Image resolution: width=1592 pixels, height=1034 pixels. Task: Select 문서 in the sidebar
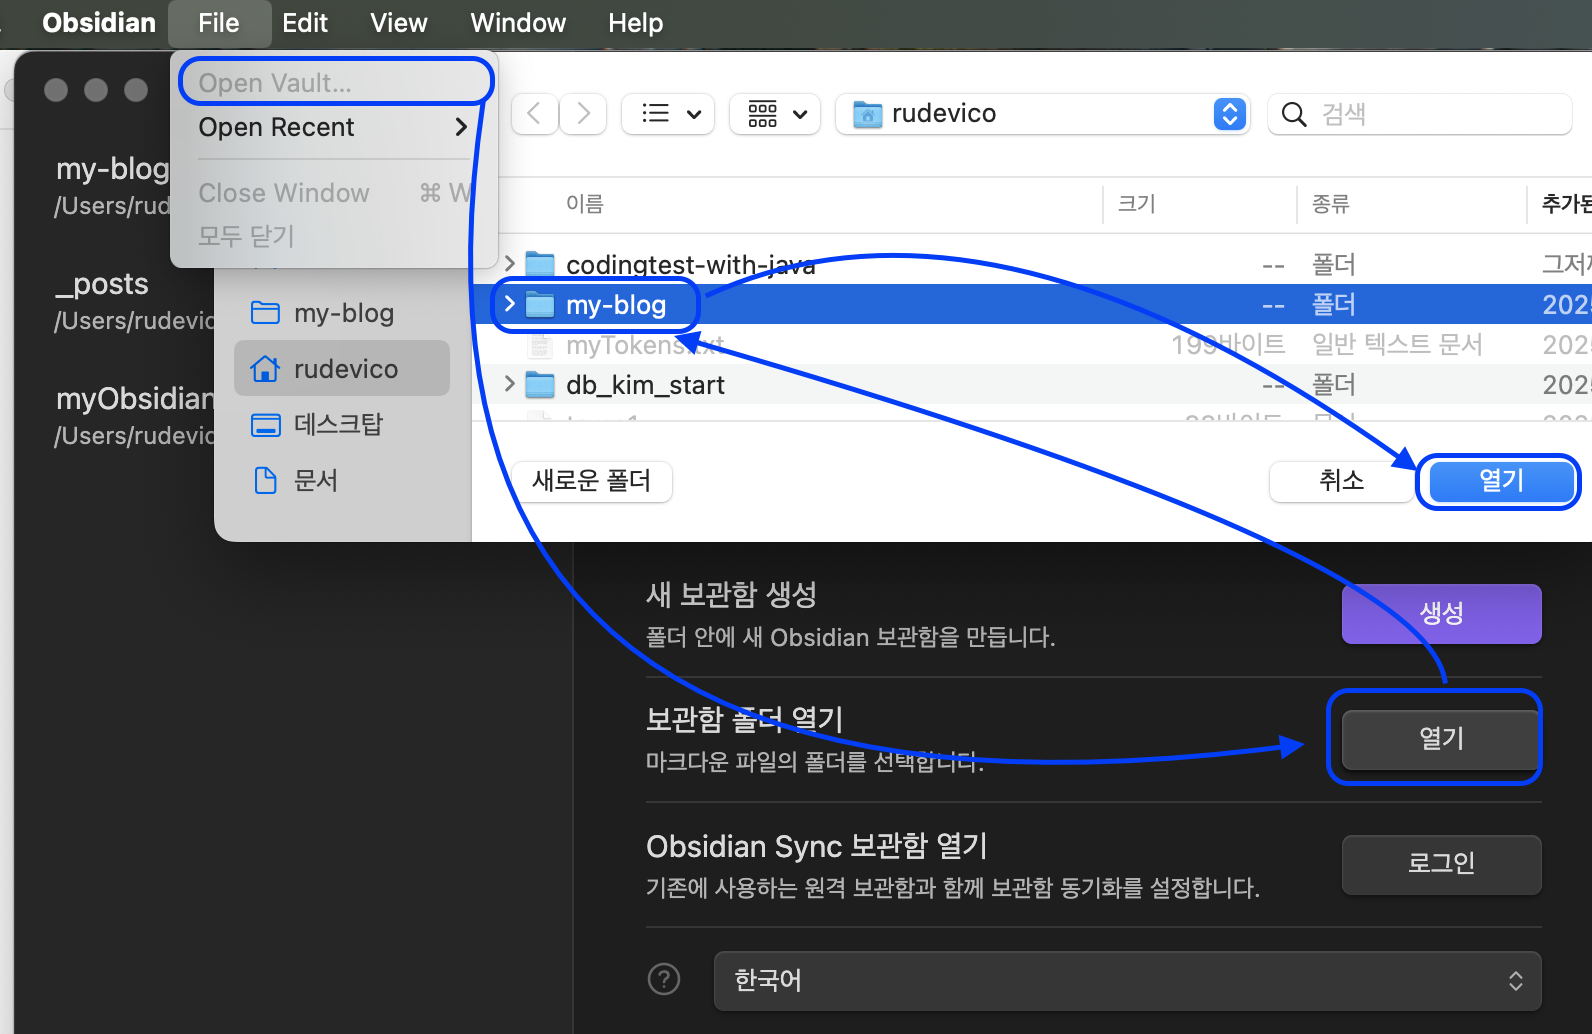(342, 481)
